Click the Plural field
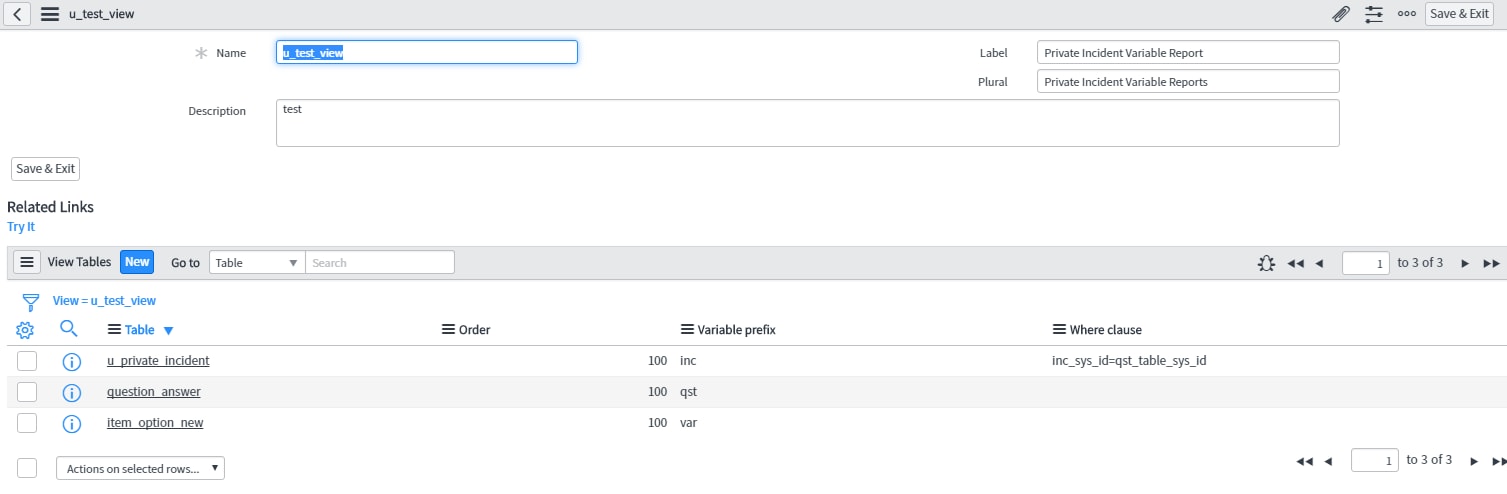 pyautogui.click(x=1188, y=81)
